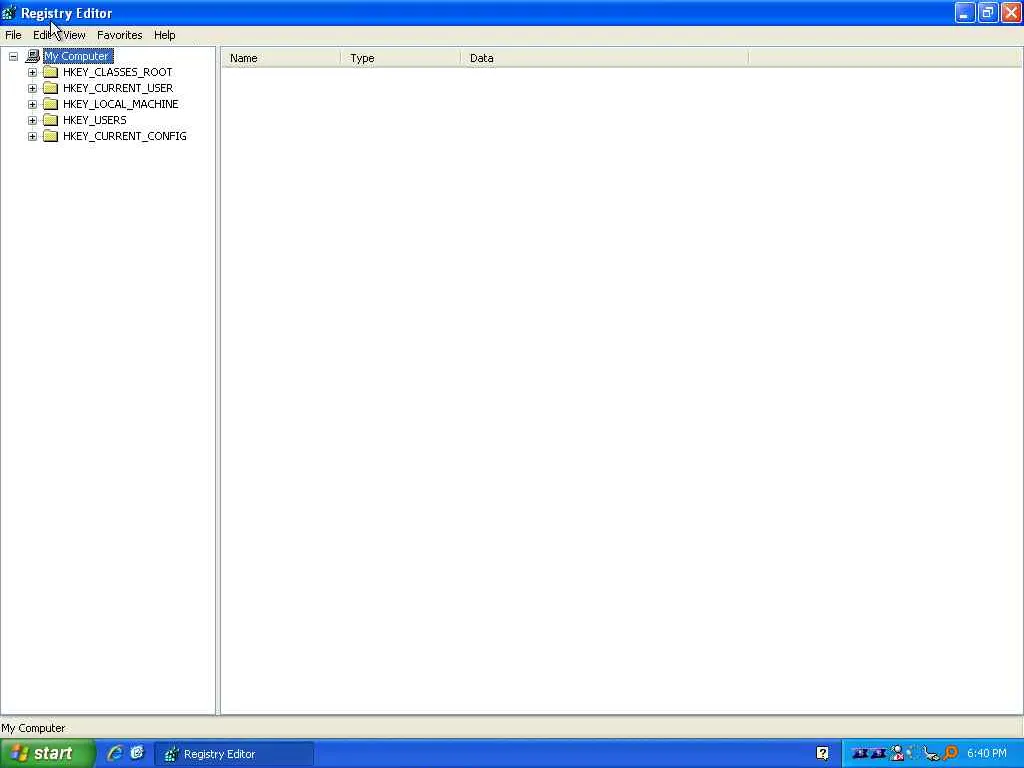Select the HKEY_CURRENT_USER label
The image size is (1024, 768).
(x=118, y=88)
